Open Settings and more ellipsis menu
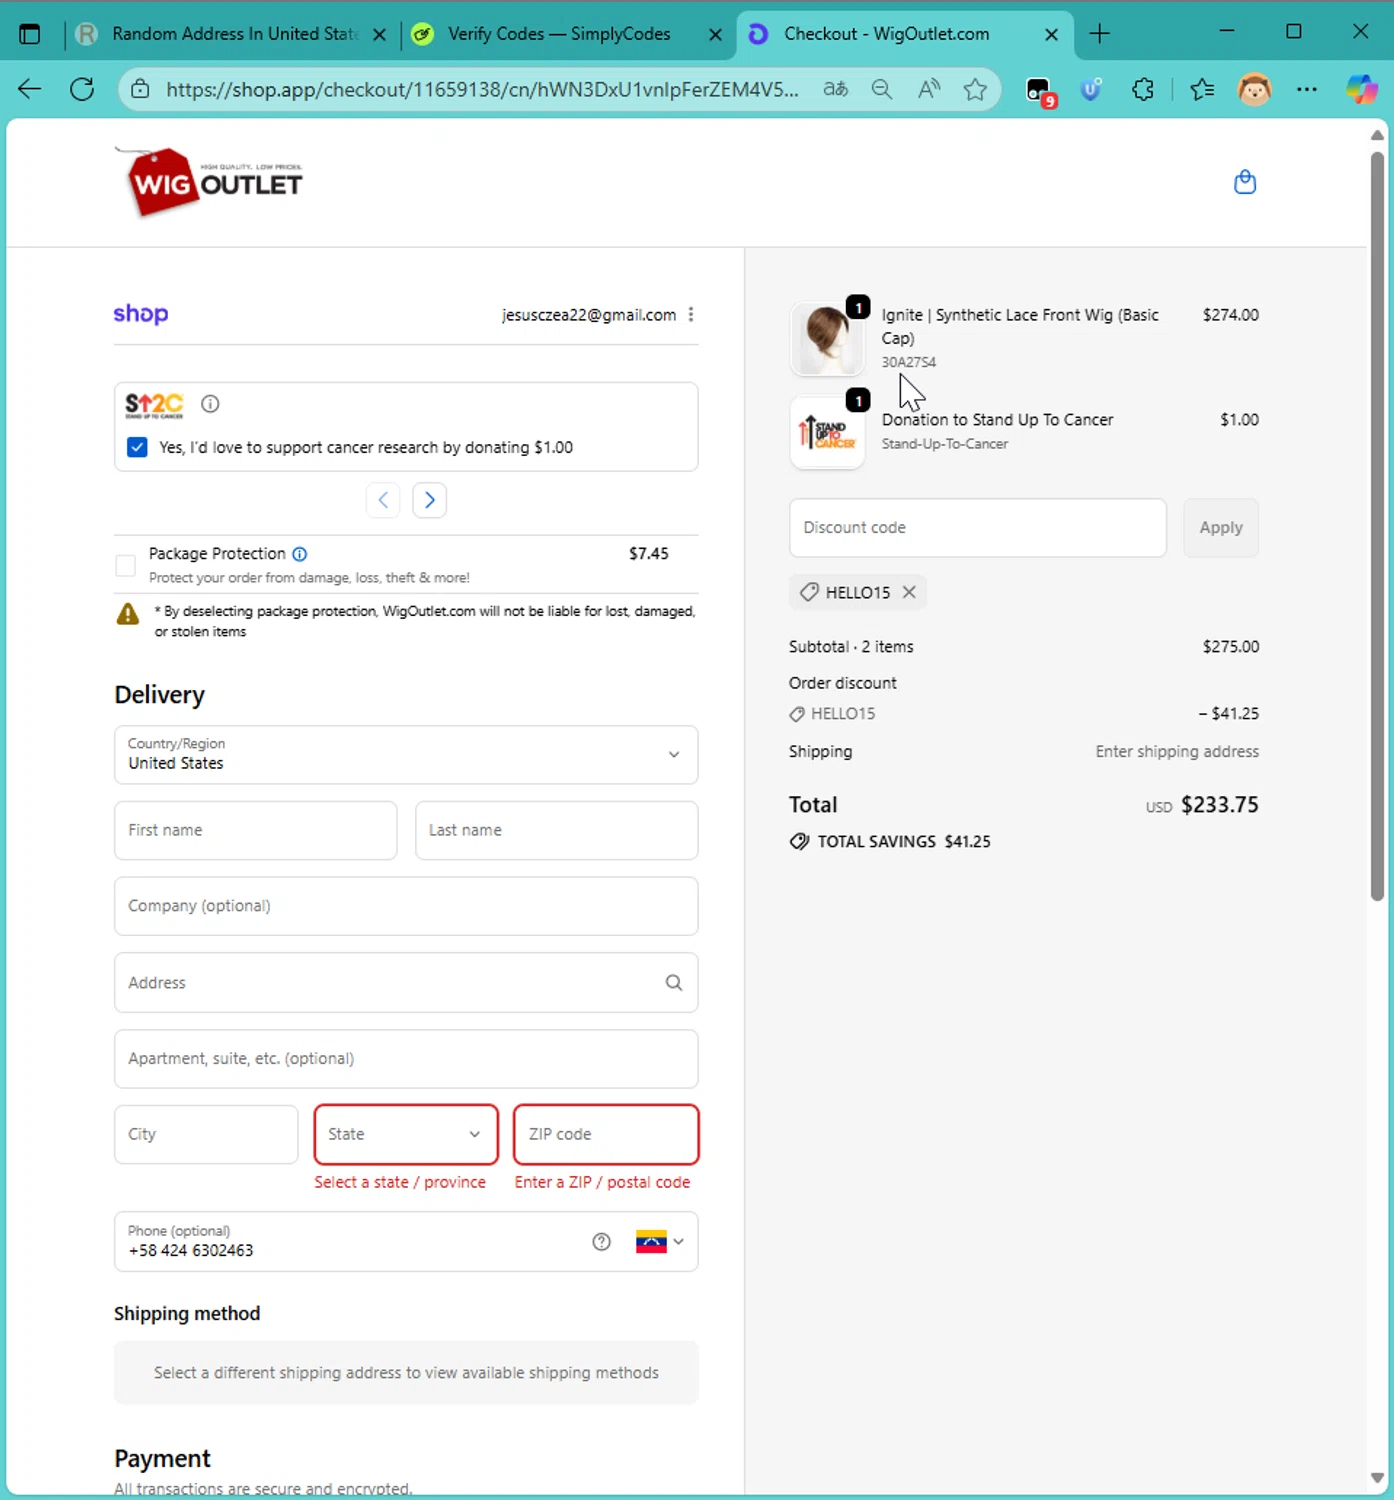This screenshot has width=1394, height=1500. tap(1306, 89)
